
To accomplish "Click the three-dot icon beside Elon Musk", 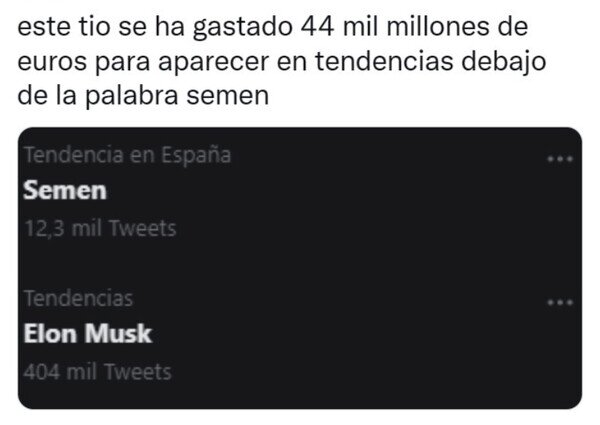I will click(559, 300).
